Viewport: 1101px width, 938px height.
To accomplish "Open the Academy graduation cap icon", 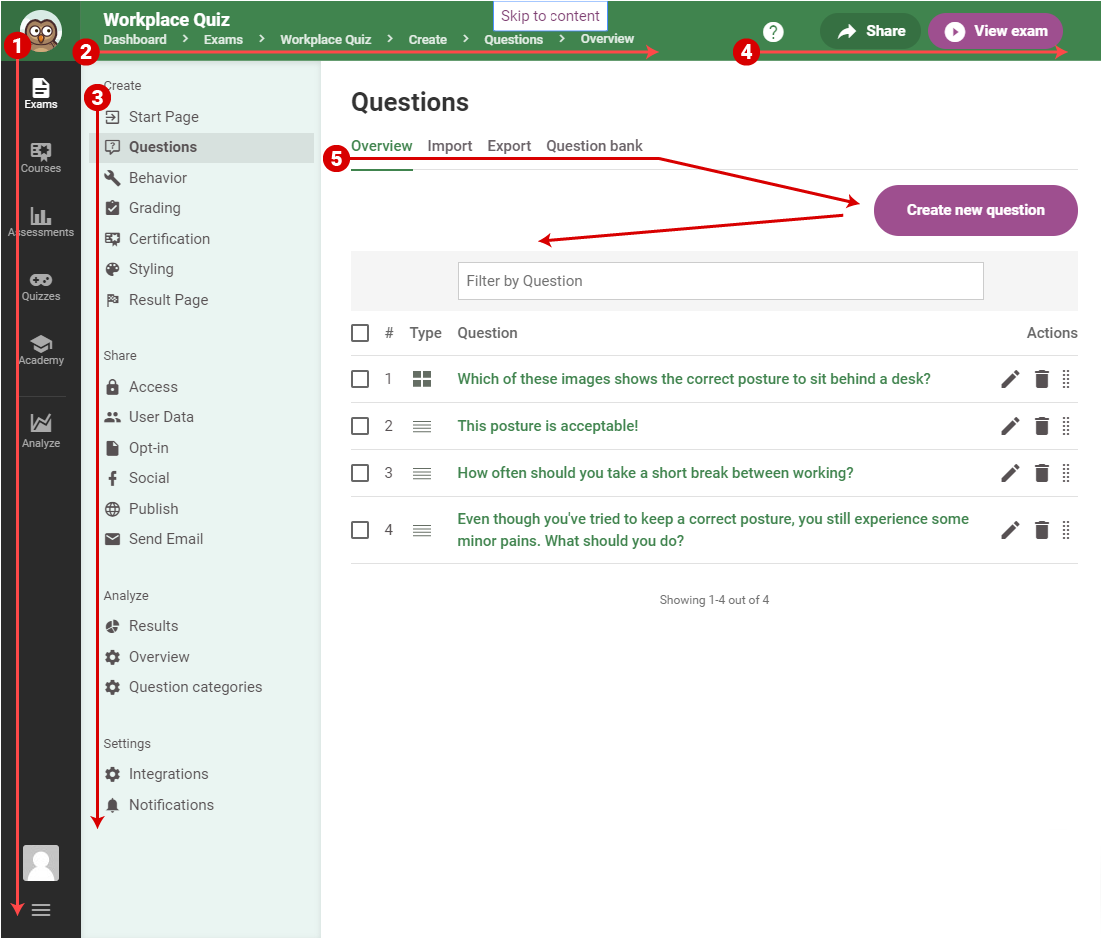I will [41, 348].
